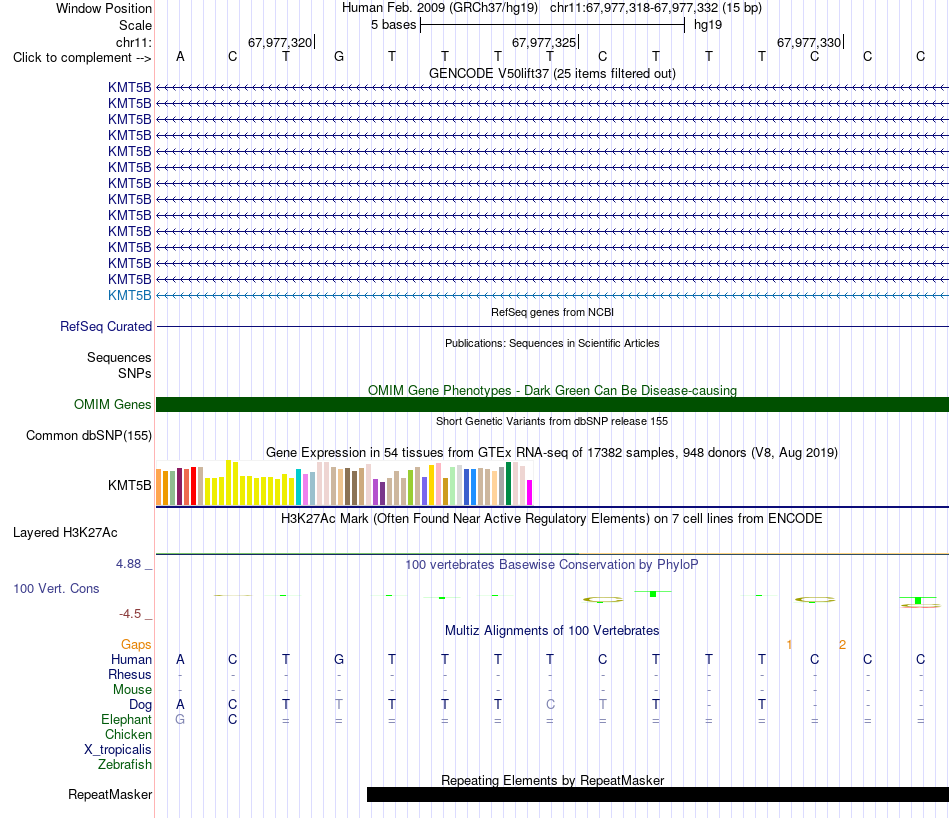The height and width of the screenshot is (818, 950).
Task: Click the Dog alignment row label
Action: [140, 705]
